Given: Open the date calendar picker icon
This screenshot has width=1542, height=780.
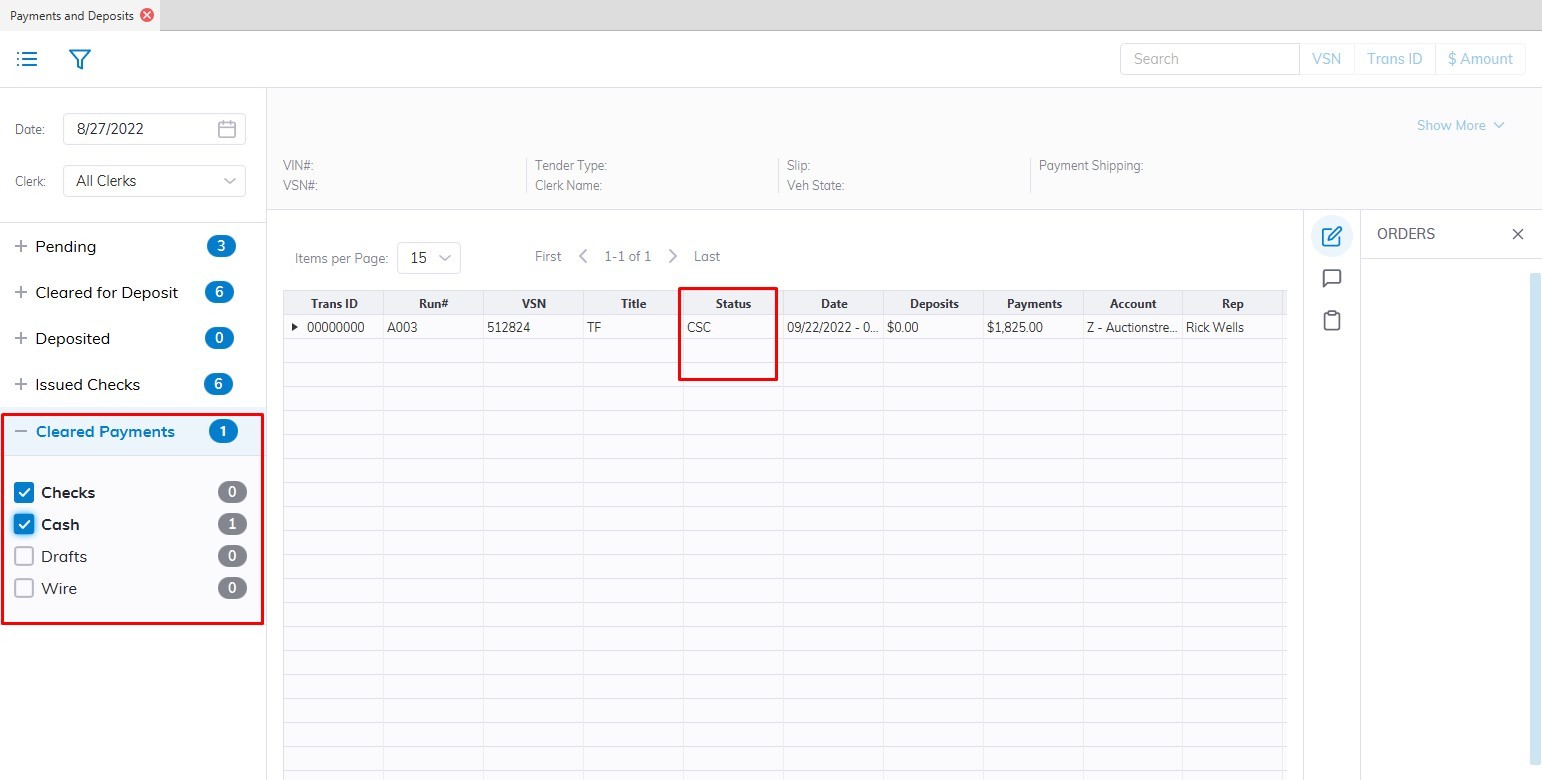Looking at the screenshot, I should 227,129.
